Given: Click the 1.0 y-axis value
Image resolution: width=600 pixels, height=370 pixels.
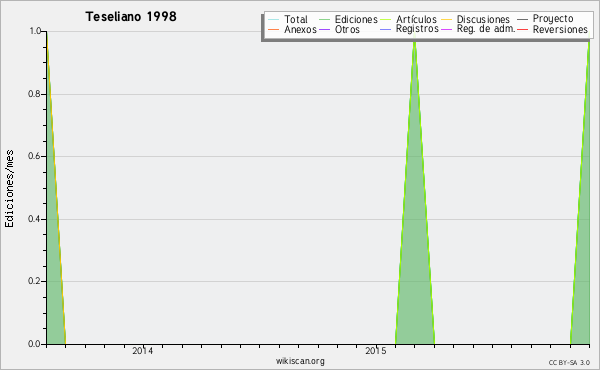Looking at the screenshot, I should 35,31.
